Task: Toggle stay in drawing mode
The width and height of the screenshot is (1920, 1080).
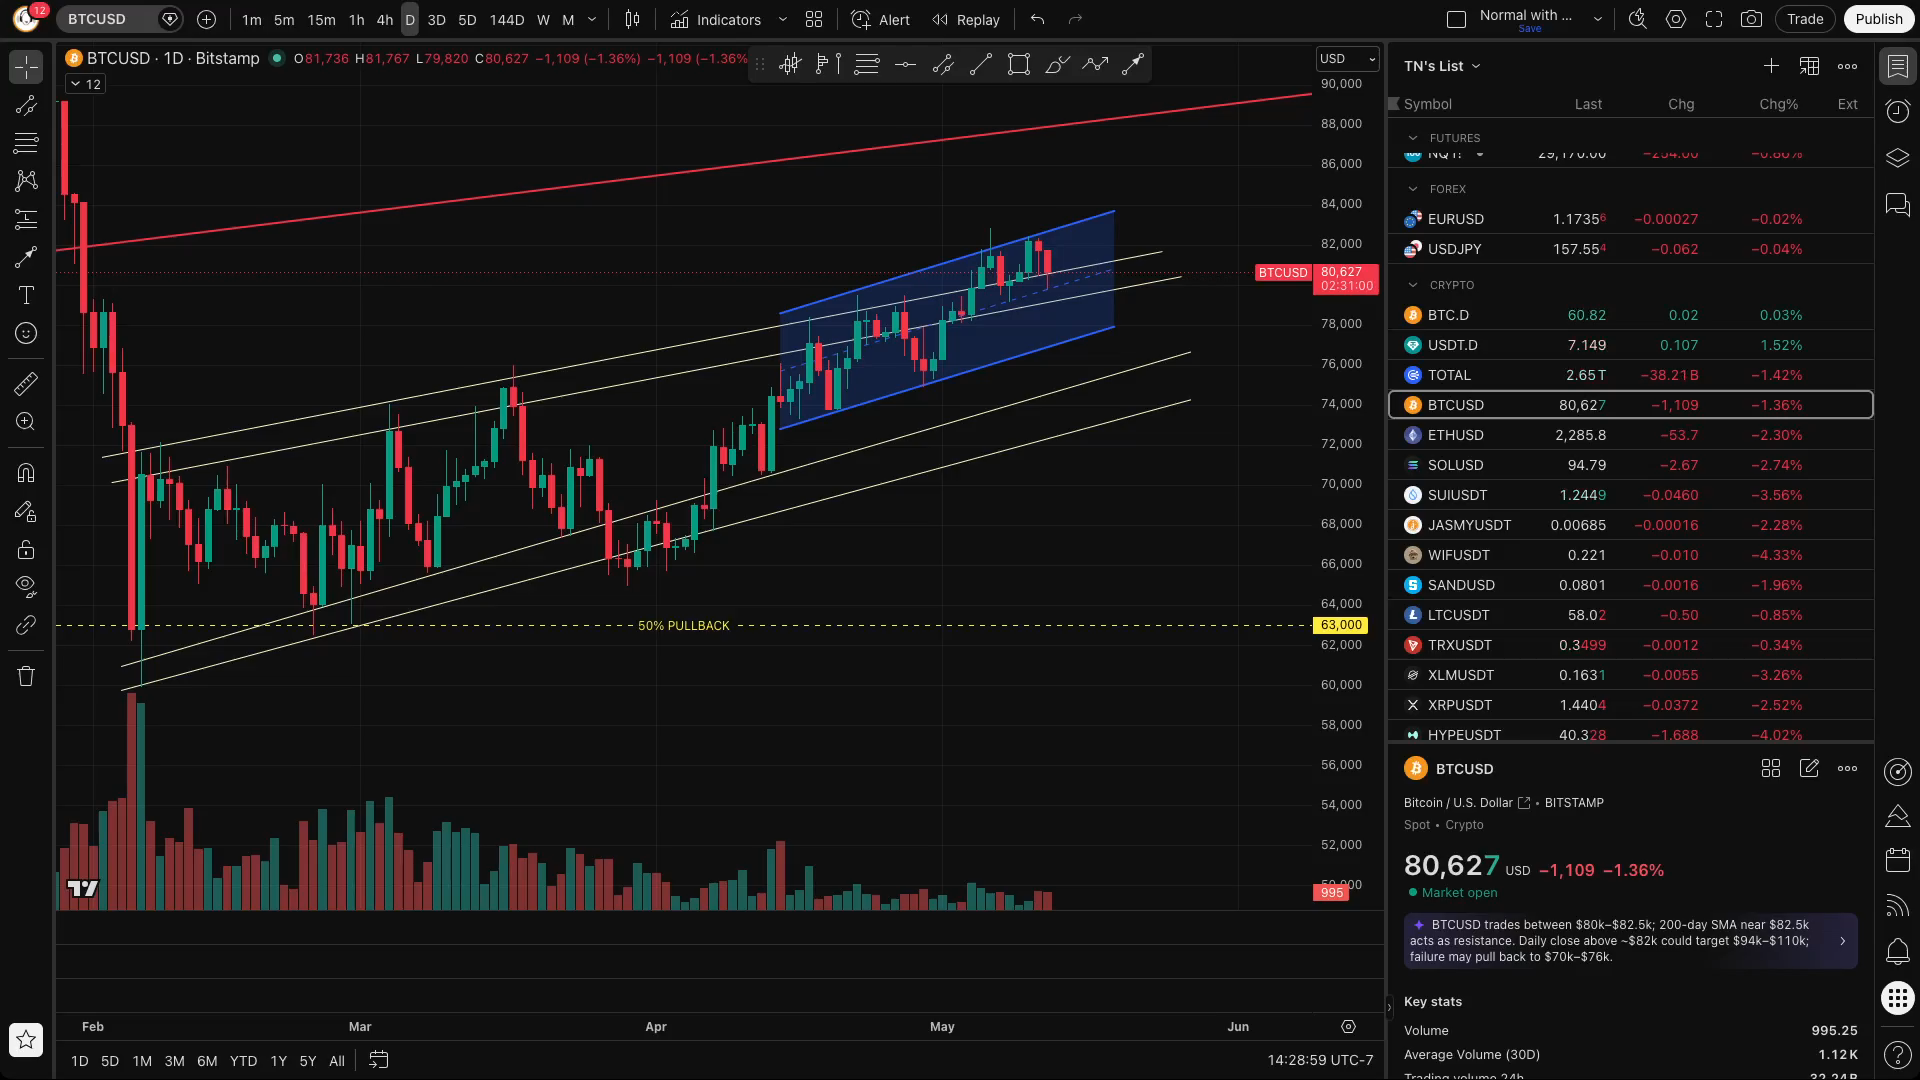Action: tap(26, 511)
